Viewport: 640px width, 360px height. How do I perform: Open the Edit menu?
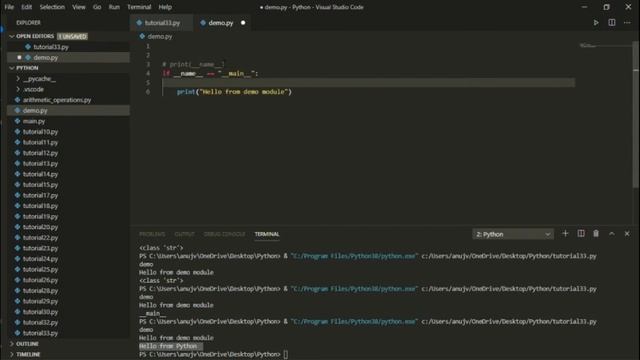coord(27,7)
